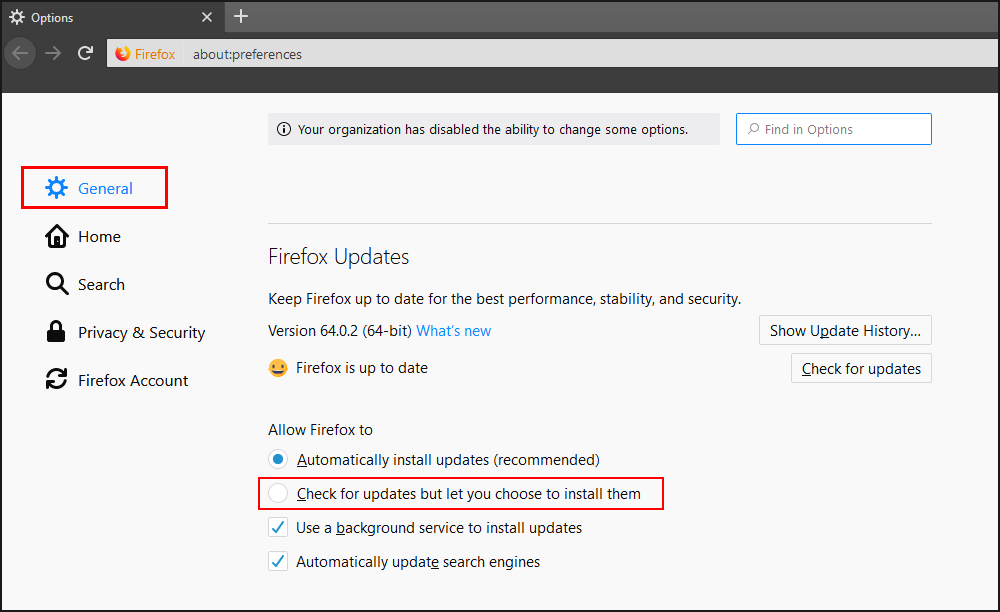Focus the Find in Options search field
The width and height of the screenshot is (1000, 612).
[x=834, y=129]
